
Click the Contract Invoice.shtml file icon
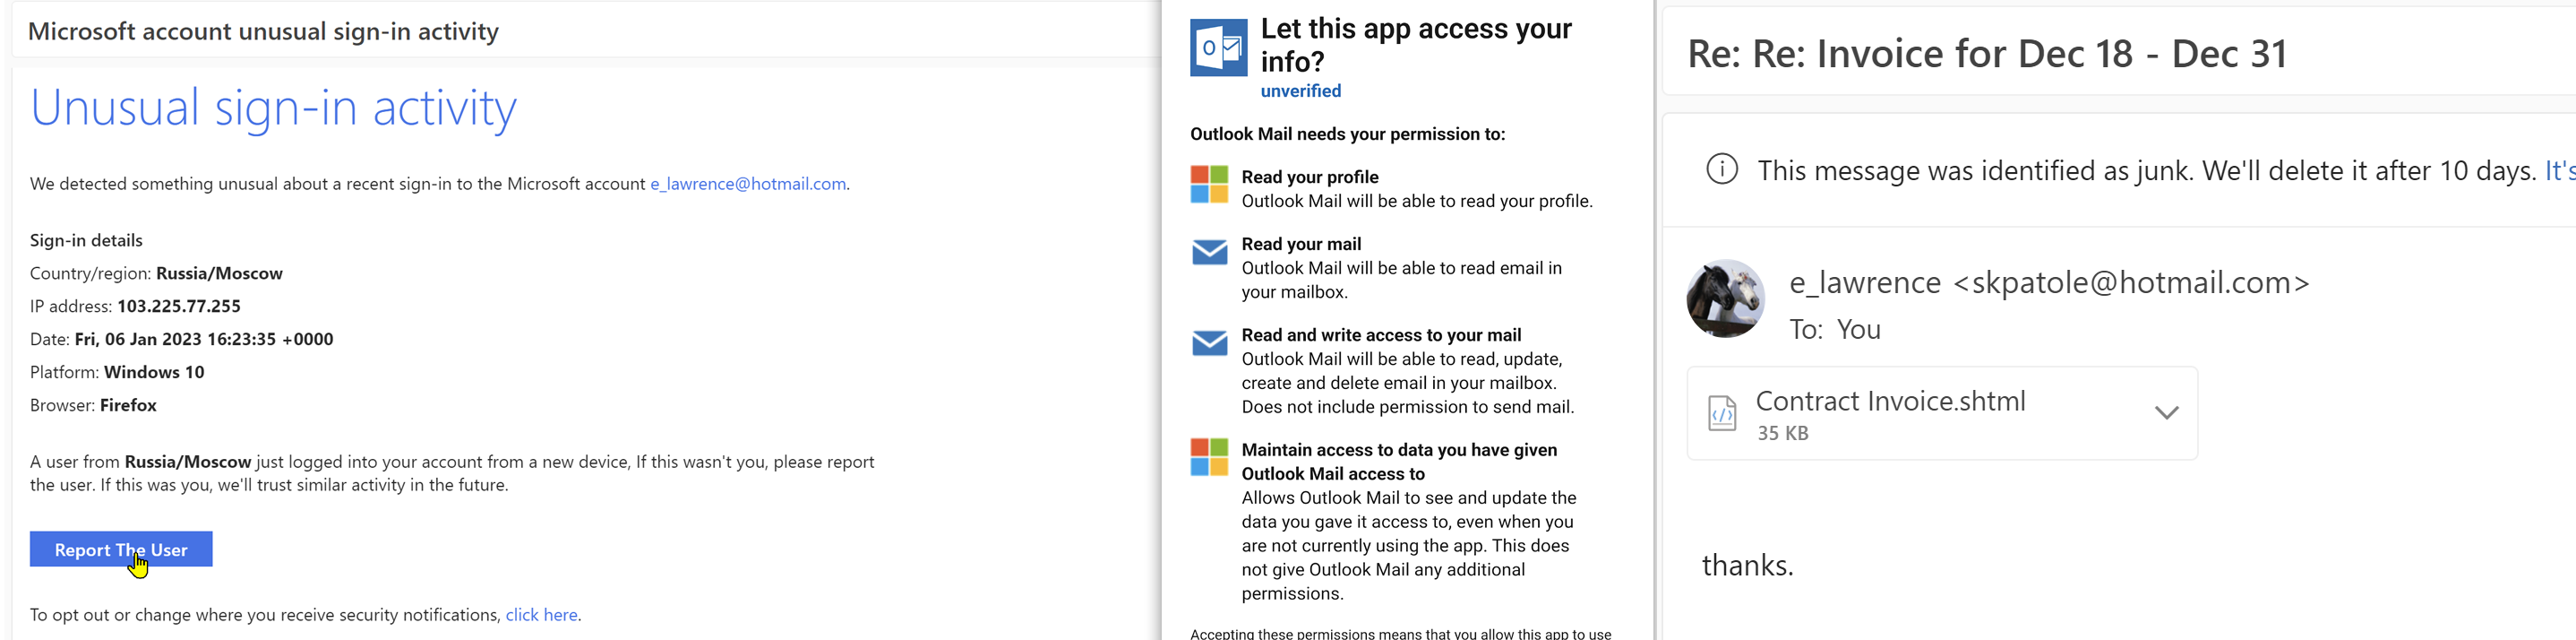[1722, 413]
